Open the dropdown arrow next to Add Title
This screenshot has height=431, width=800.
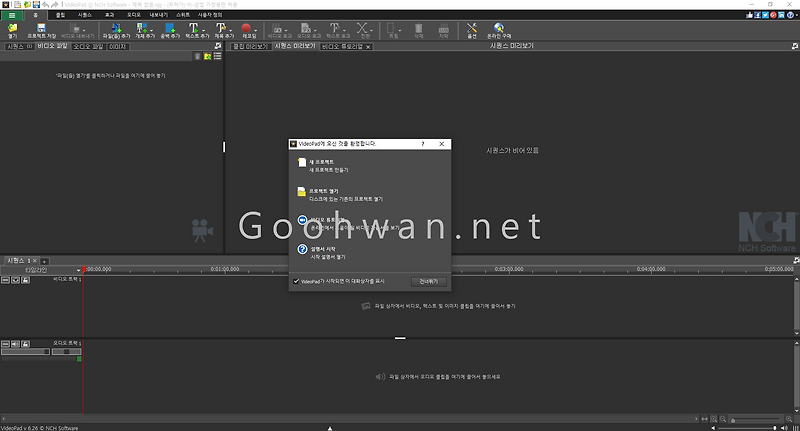(230, 30)
